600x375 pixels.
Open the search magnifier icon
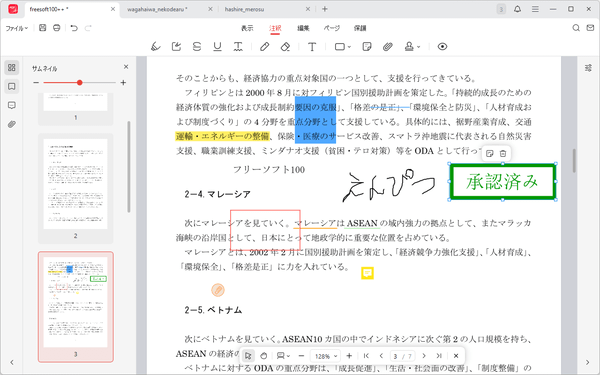576,28
